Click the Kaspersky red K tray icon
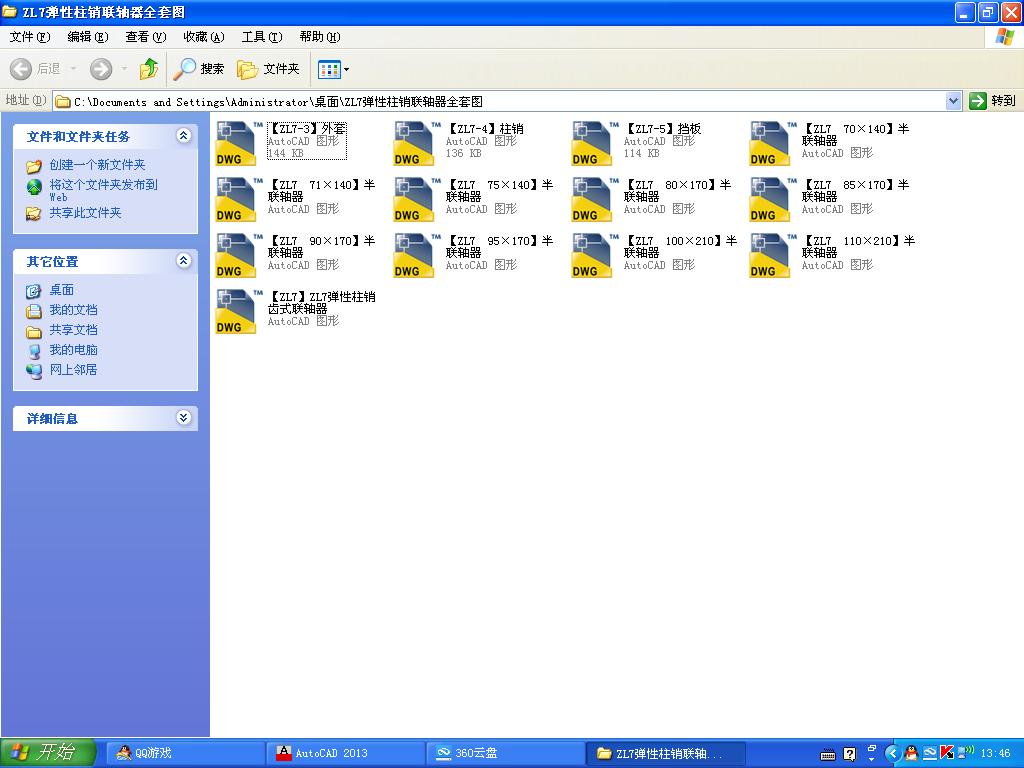 tap(946, 754)
